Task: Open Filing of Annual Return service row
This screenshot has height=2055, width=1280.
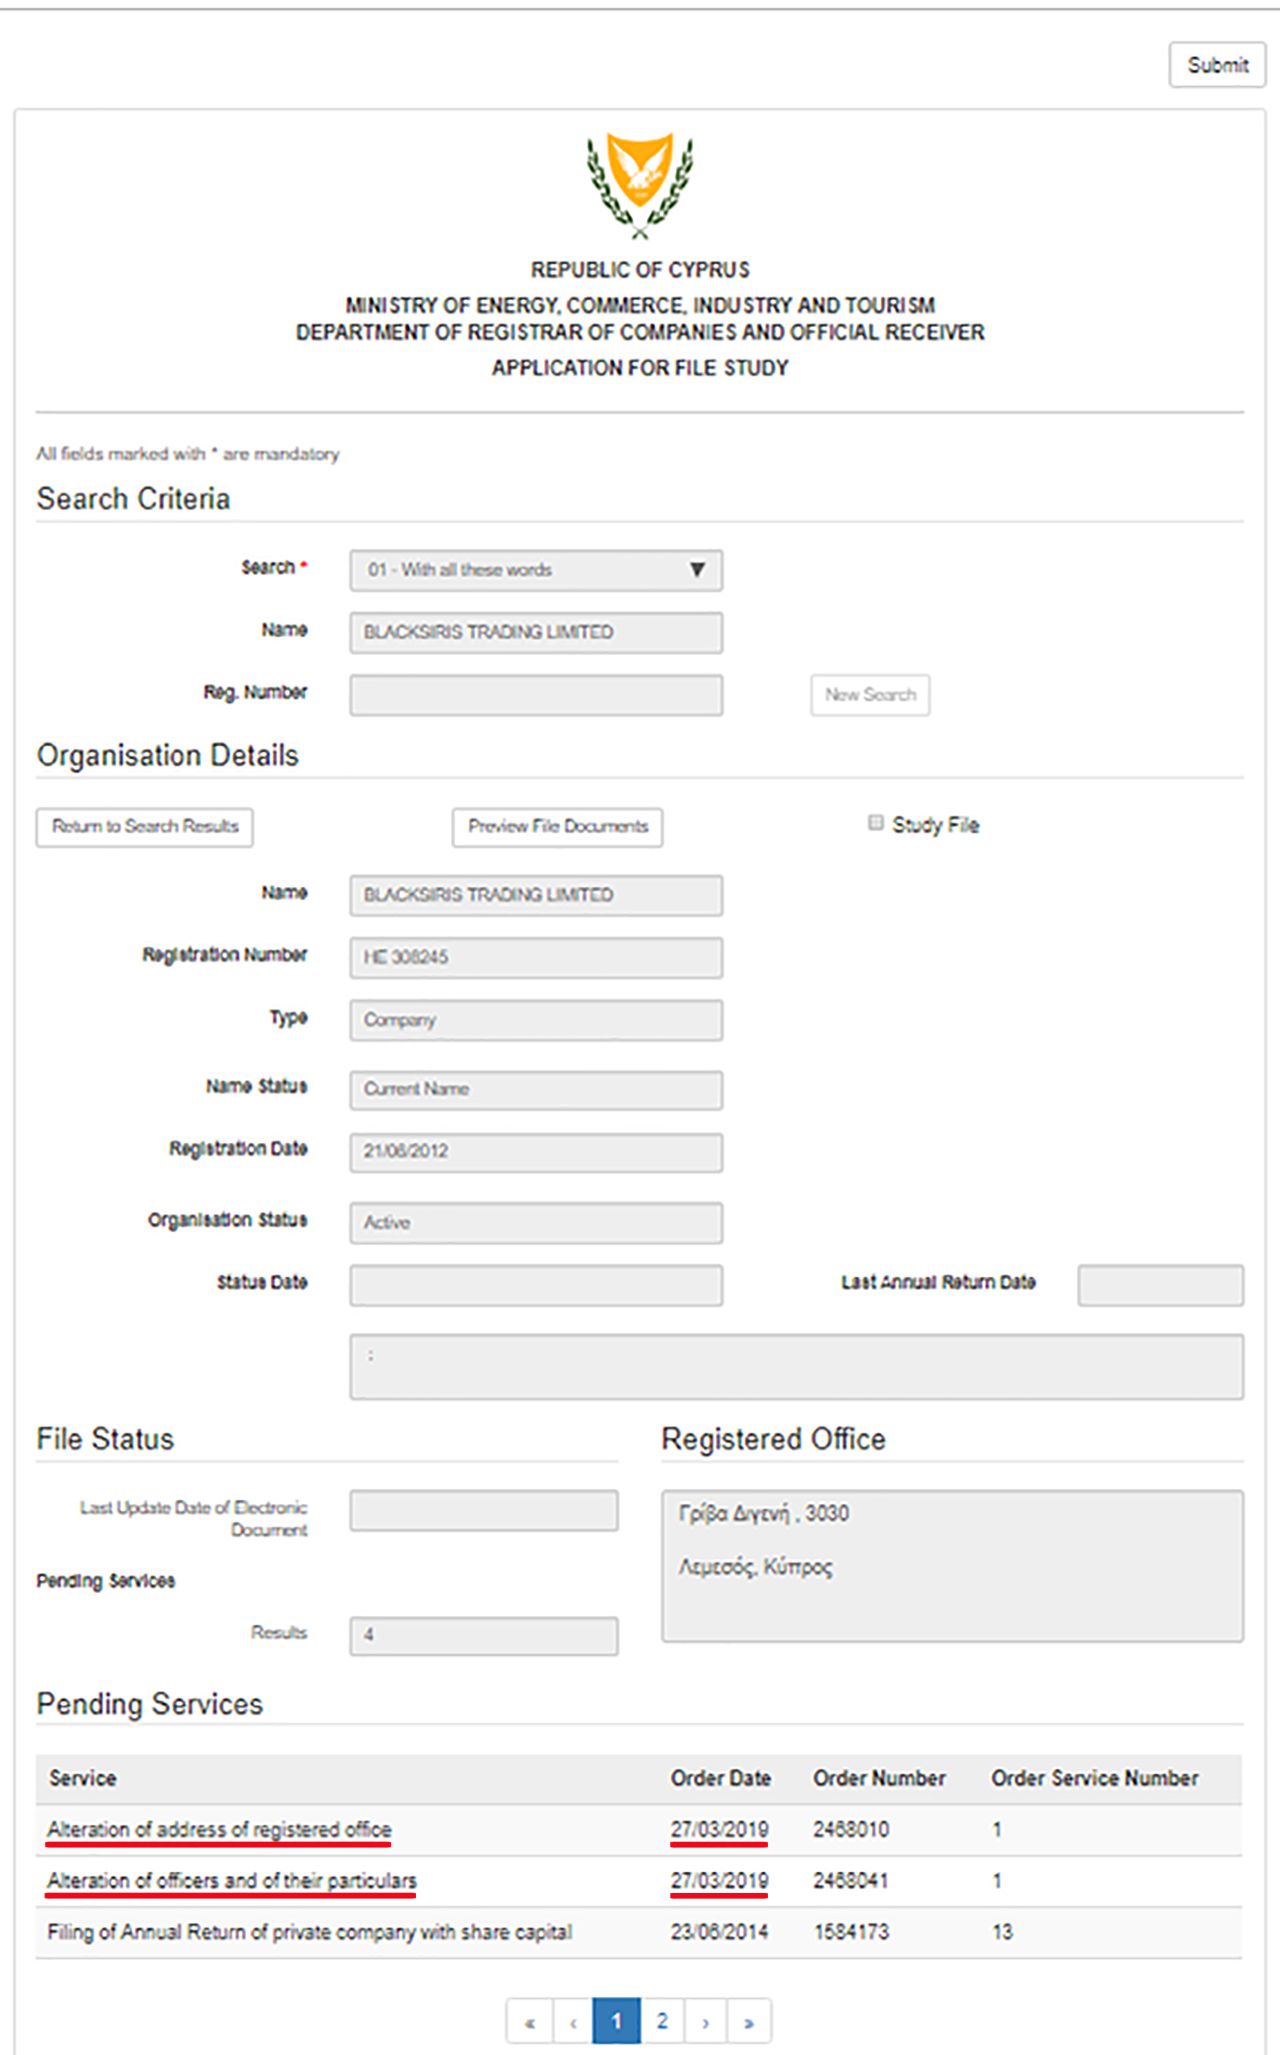Action: [309, 1932]
